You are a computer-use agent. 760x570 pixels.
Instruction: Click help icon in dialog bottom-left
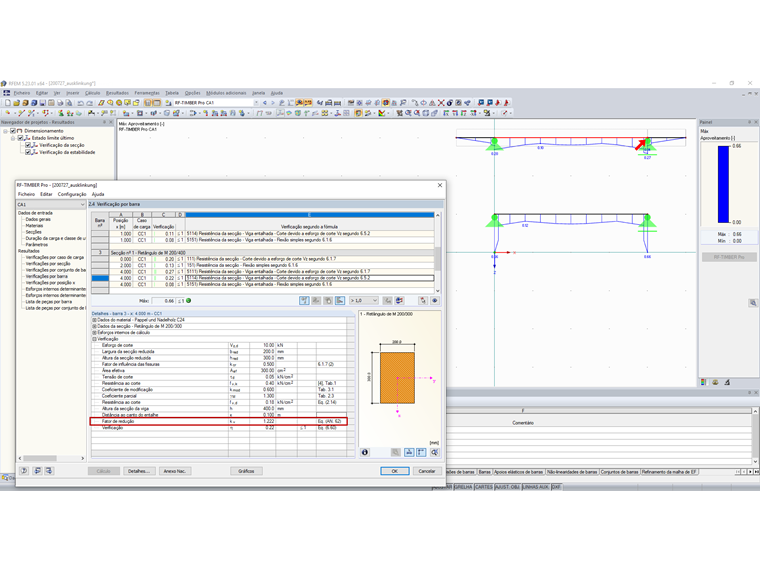(x=24, y=471)
